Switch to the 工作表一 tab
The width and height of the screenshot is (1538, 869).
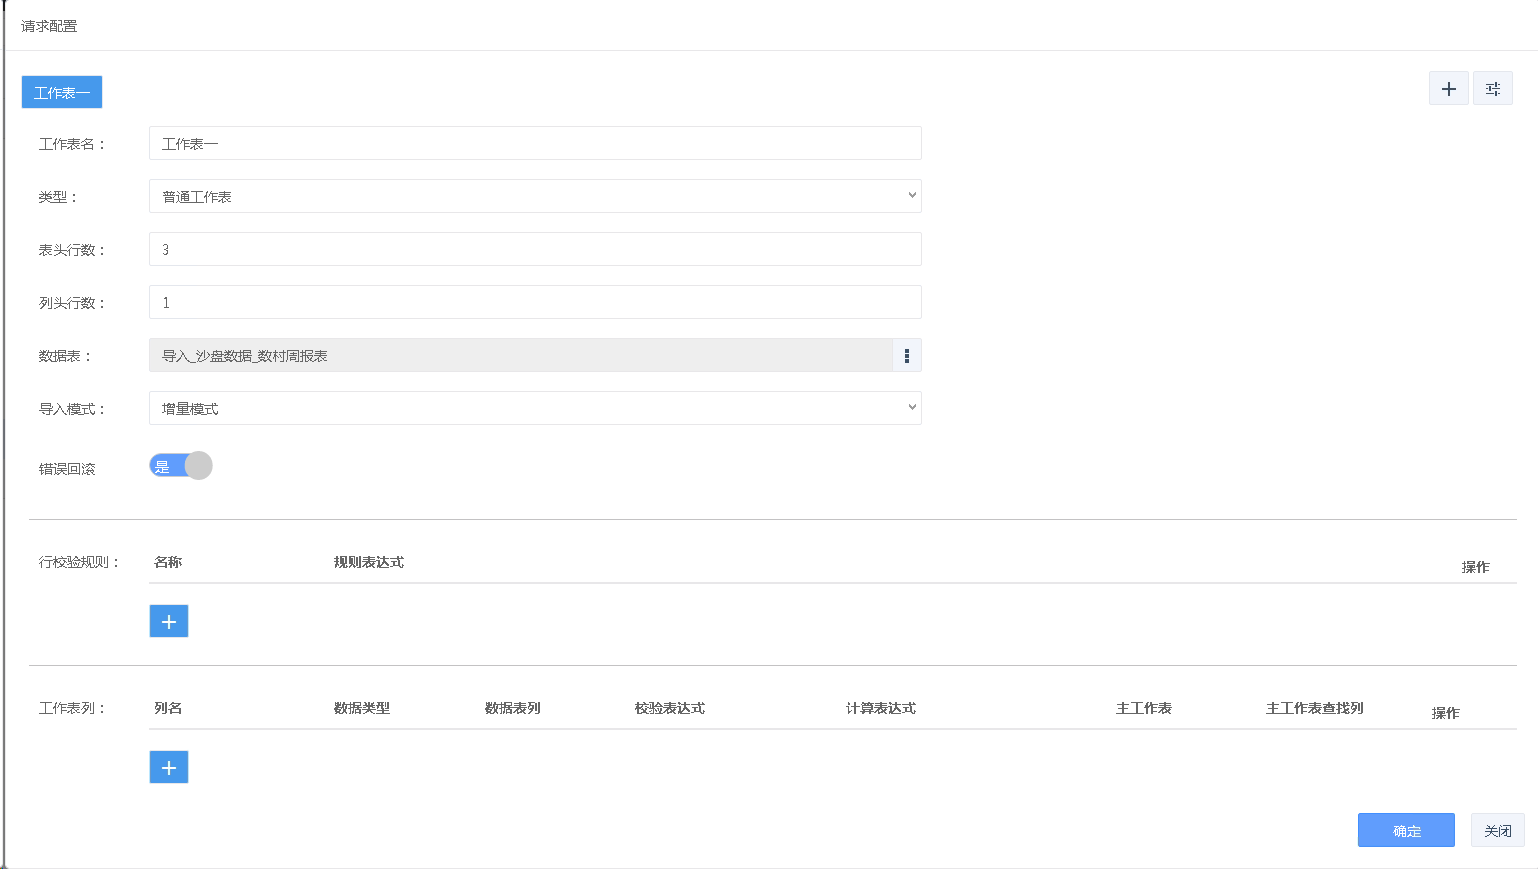point(62,93)
